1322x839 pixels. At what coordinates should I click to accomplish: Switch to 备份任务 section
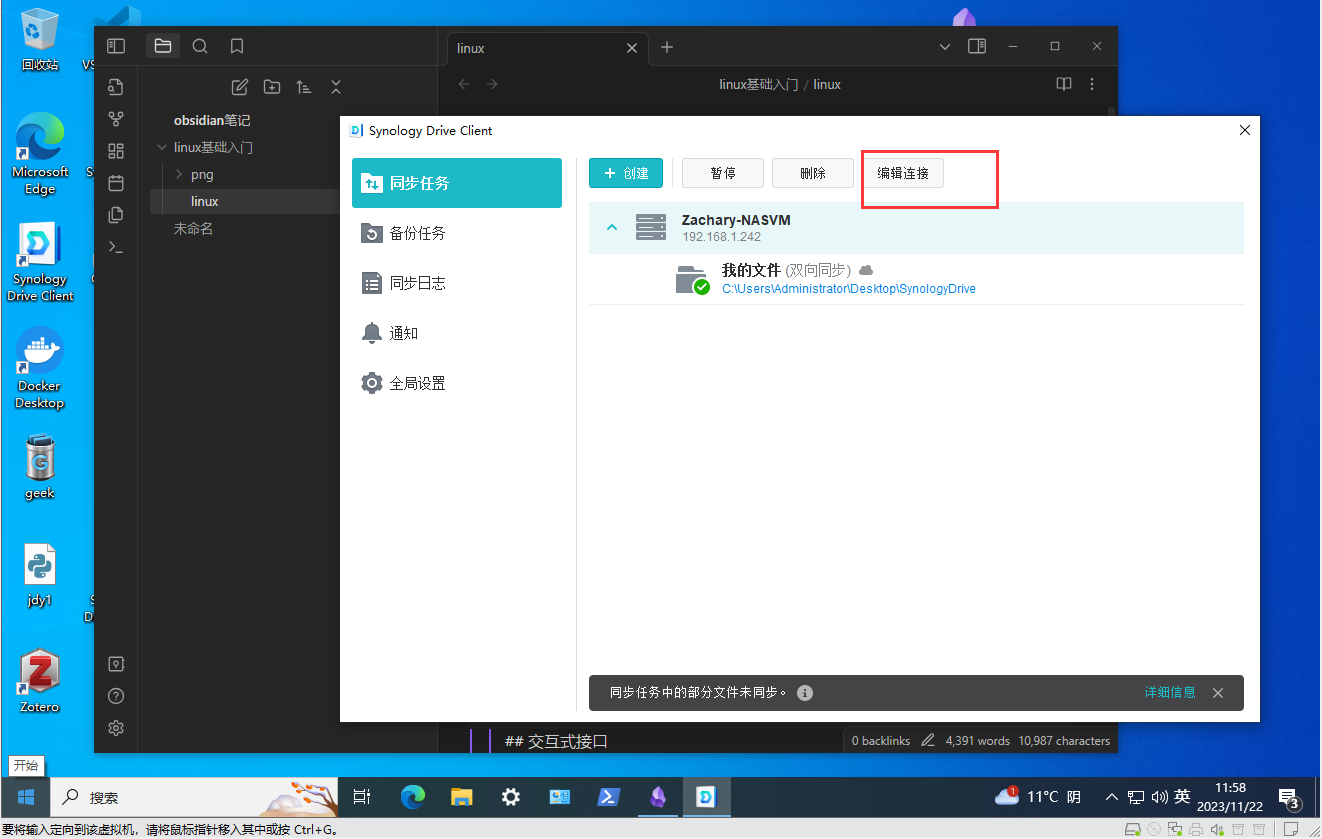417,233
